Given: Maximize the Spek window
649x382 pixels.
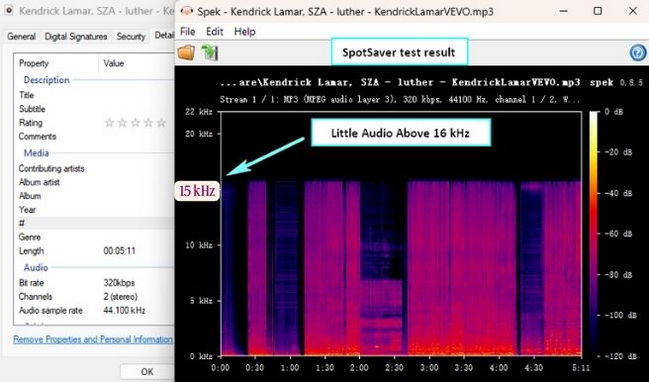Looking at the screenshot, I should 597,11.
